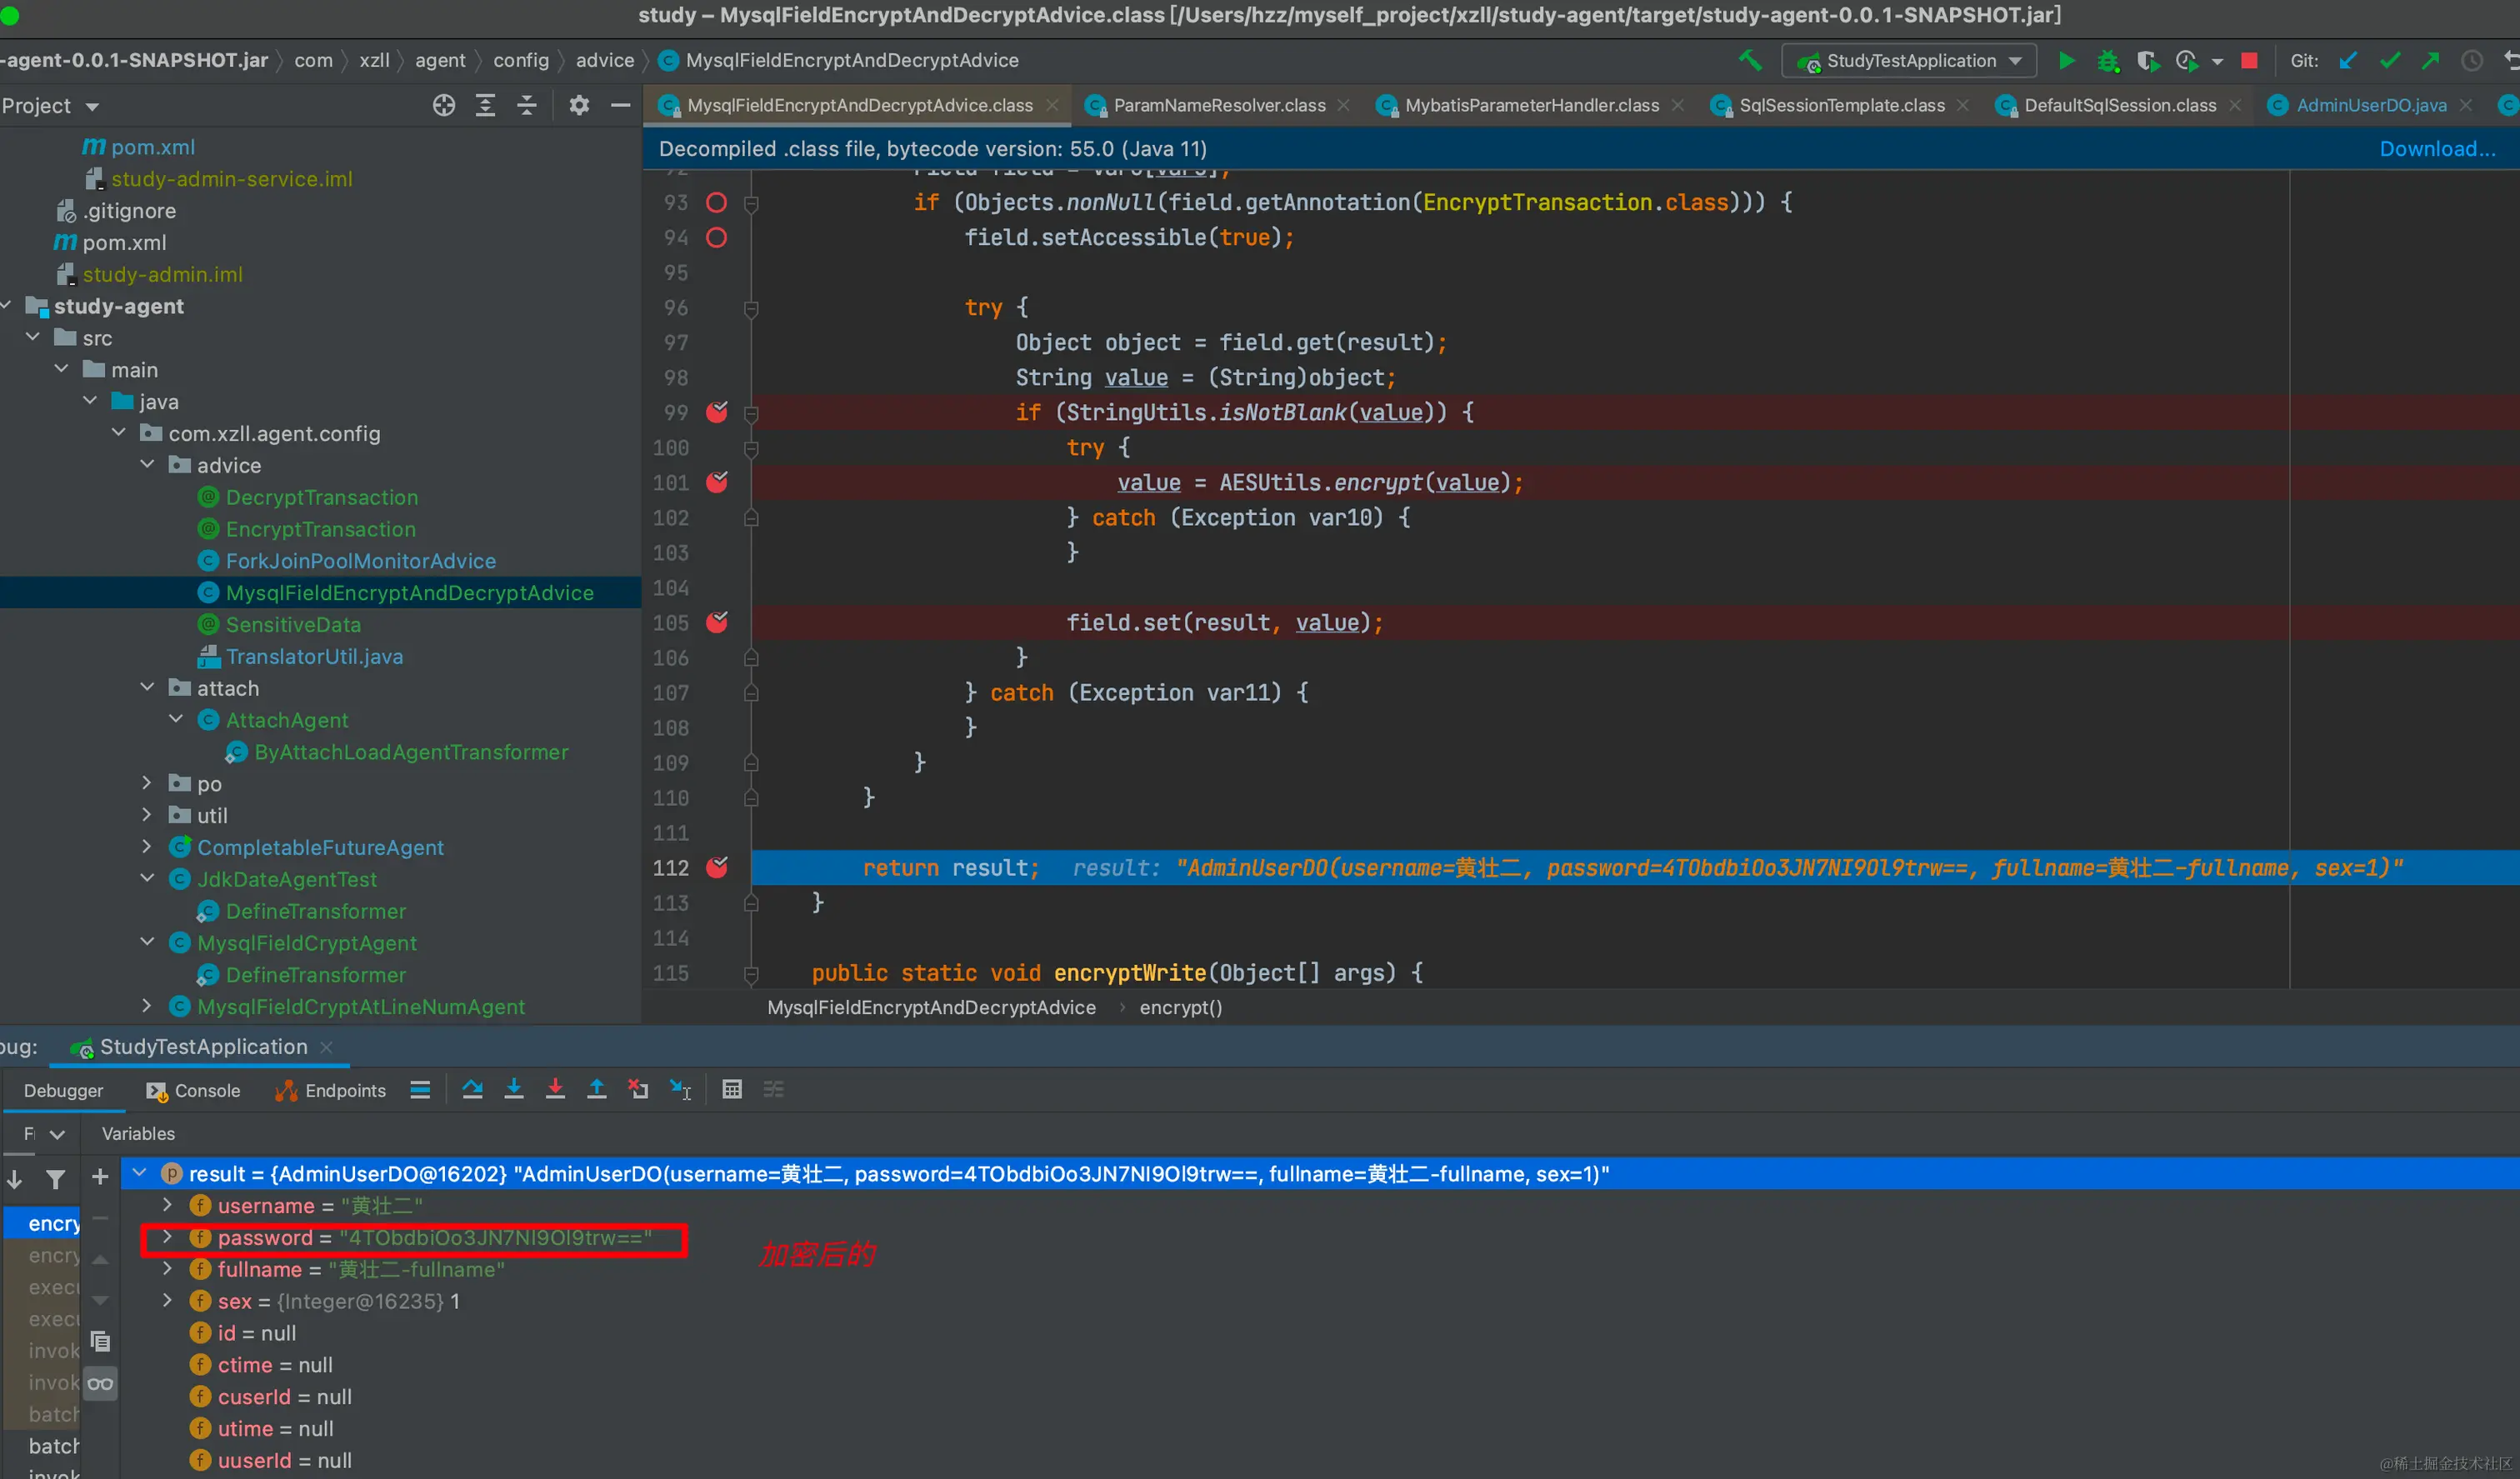
Task: Click glasses icon to show watches
Action: point(100,1383)
